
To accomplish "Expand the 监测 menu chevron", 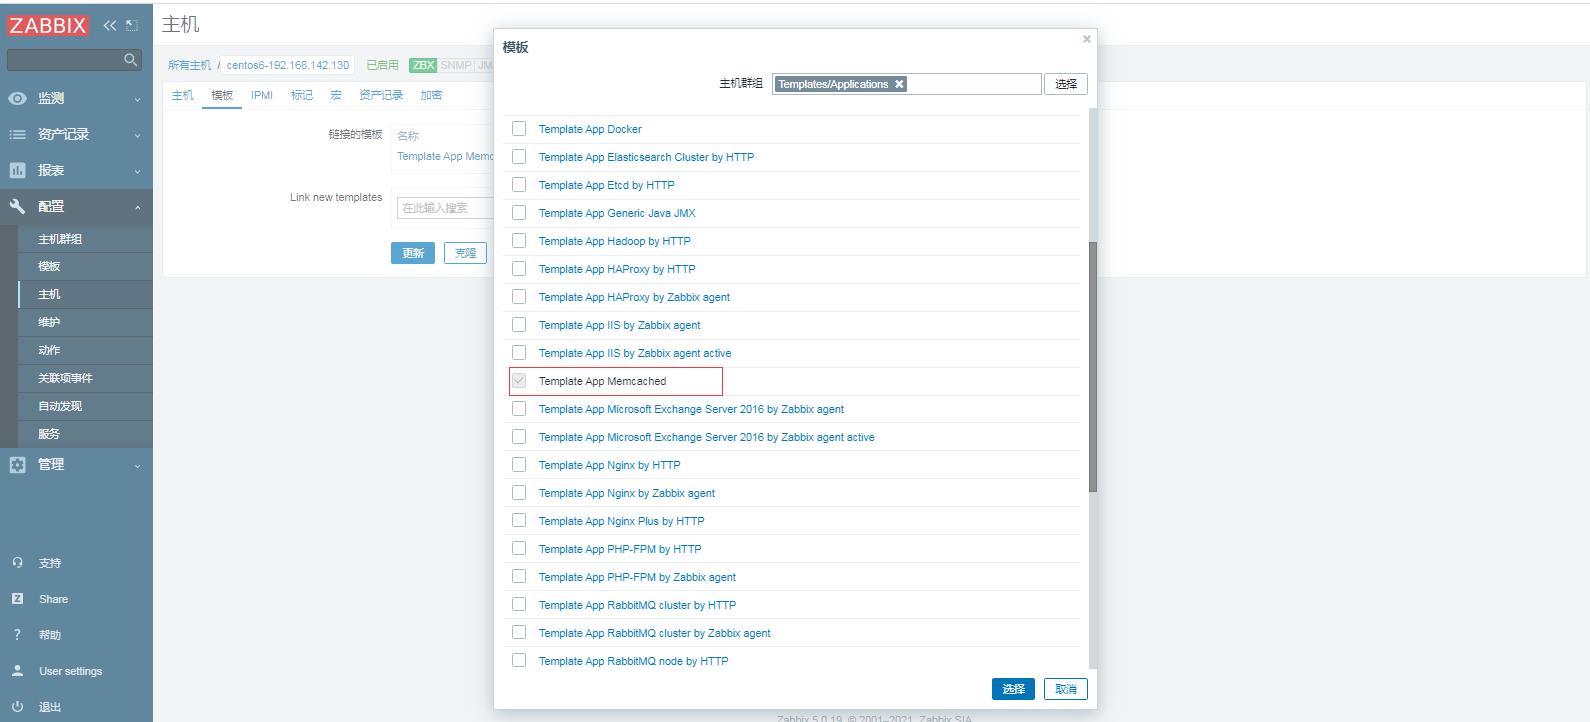I will click(x=137, y=99).
